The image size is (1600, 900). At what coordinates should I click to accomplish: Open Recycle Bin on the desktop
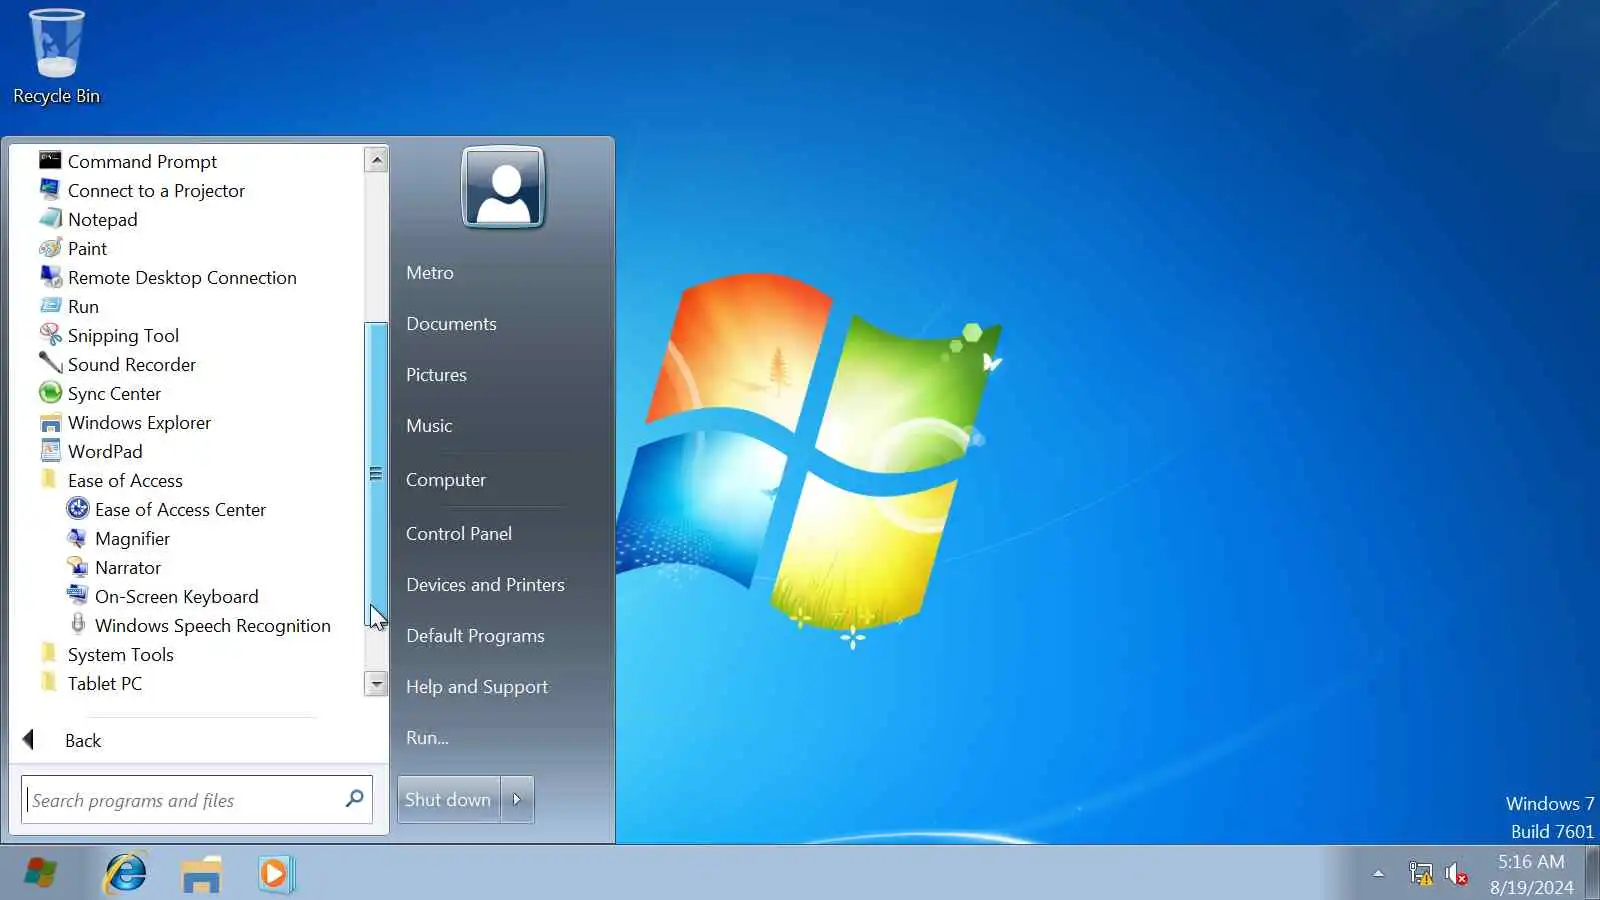56,57
